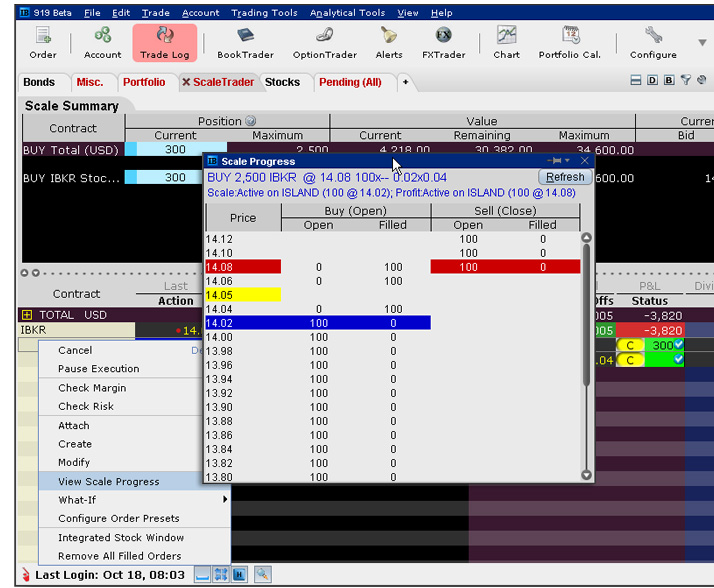Click the Position help info icon

point(250,121)
